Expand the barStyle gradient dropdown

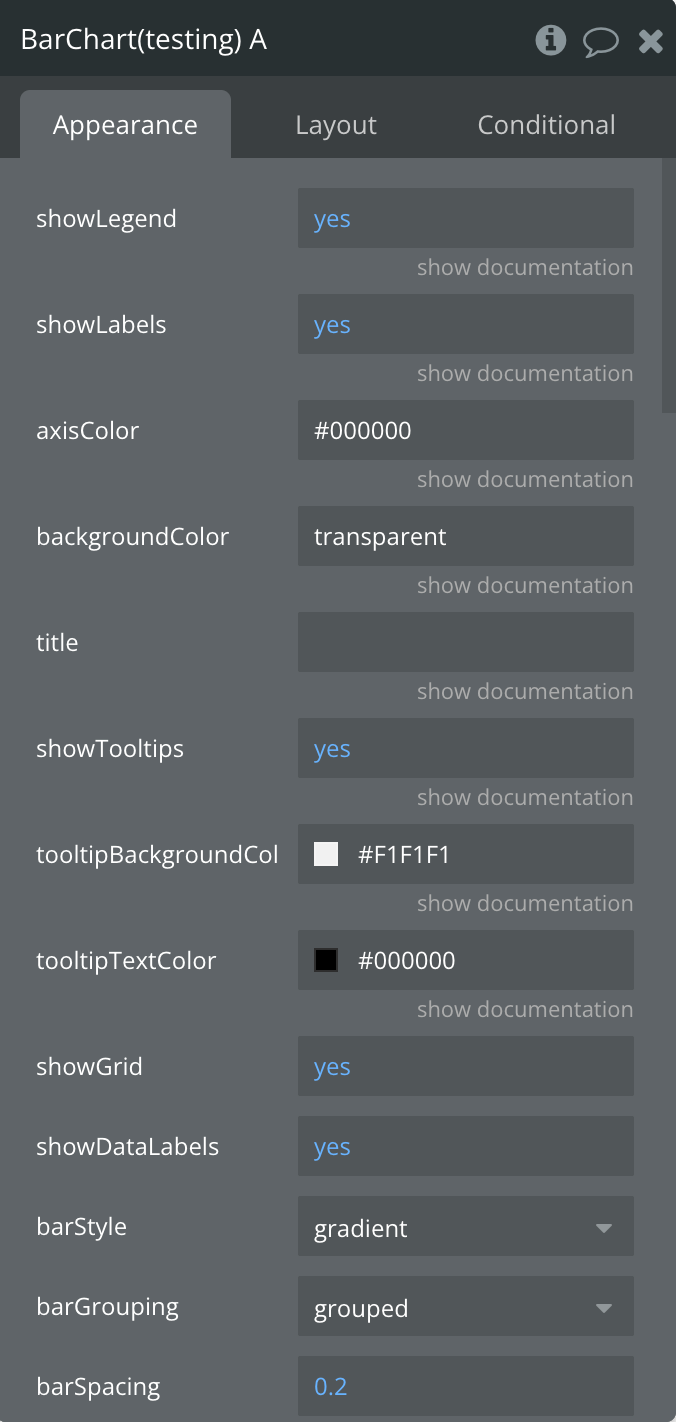coord(465,1227)
